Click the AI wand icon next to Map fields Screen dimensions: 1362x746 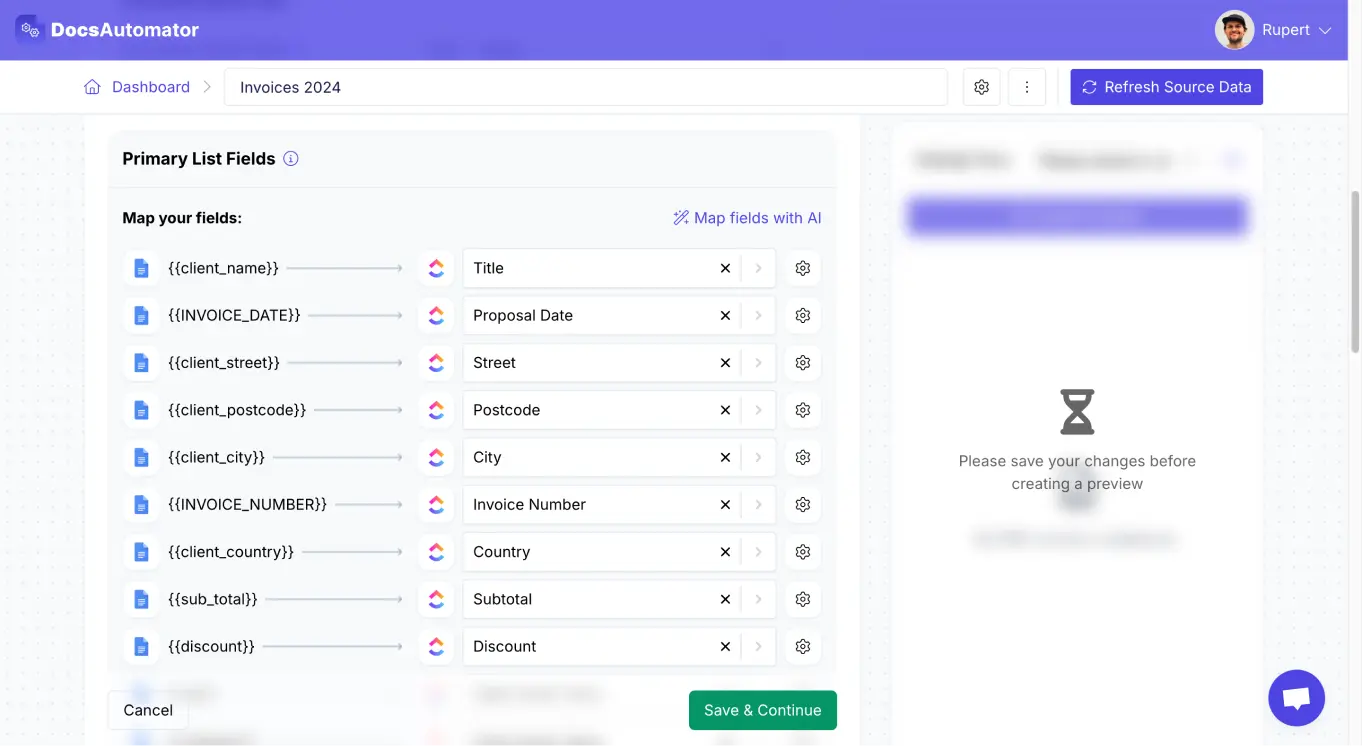(x=681, y=217)
